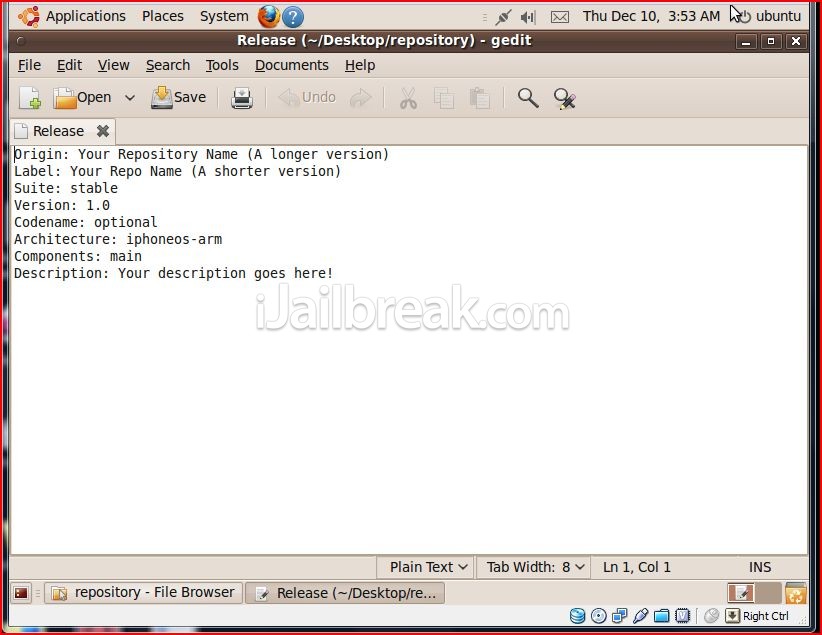This screenshot has height=635, width=822.
Task: Redo with the forward arrow icon
Action: (360, 98)
